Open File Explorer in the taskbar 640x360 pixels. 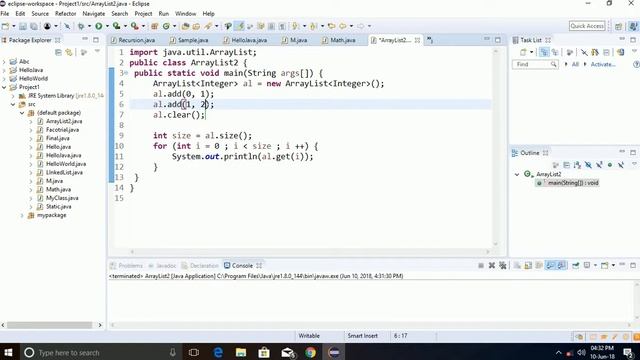241,352
